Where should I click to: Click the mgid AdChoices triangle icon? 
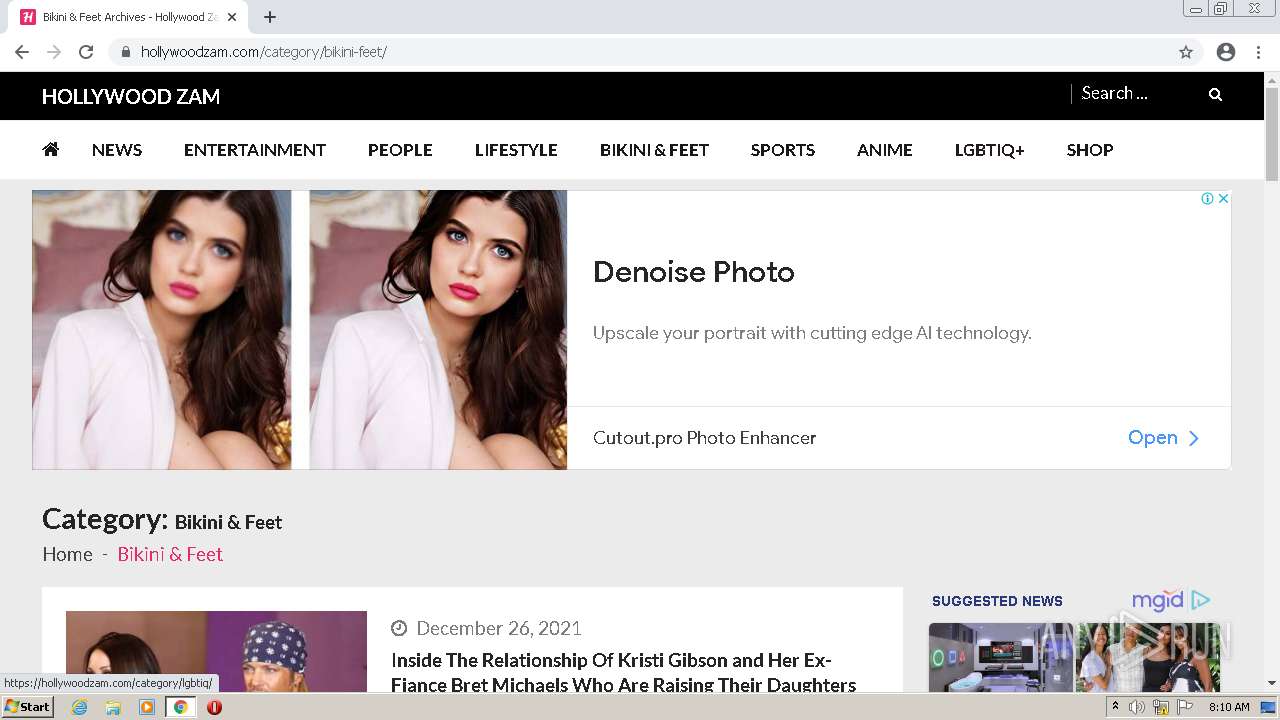[1201, 600]
